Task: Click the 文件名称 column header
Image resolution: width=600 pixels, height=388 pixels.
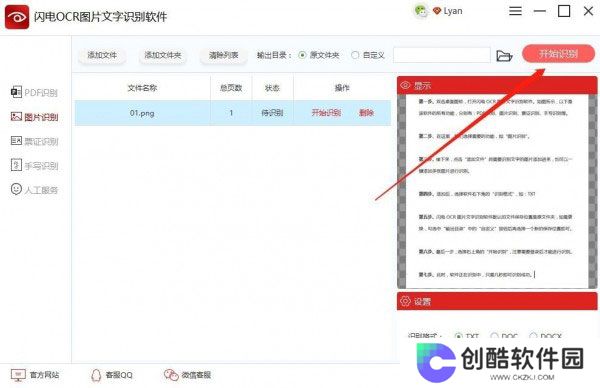Action: click(x=142, y=88)
